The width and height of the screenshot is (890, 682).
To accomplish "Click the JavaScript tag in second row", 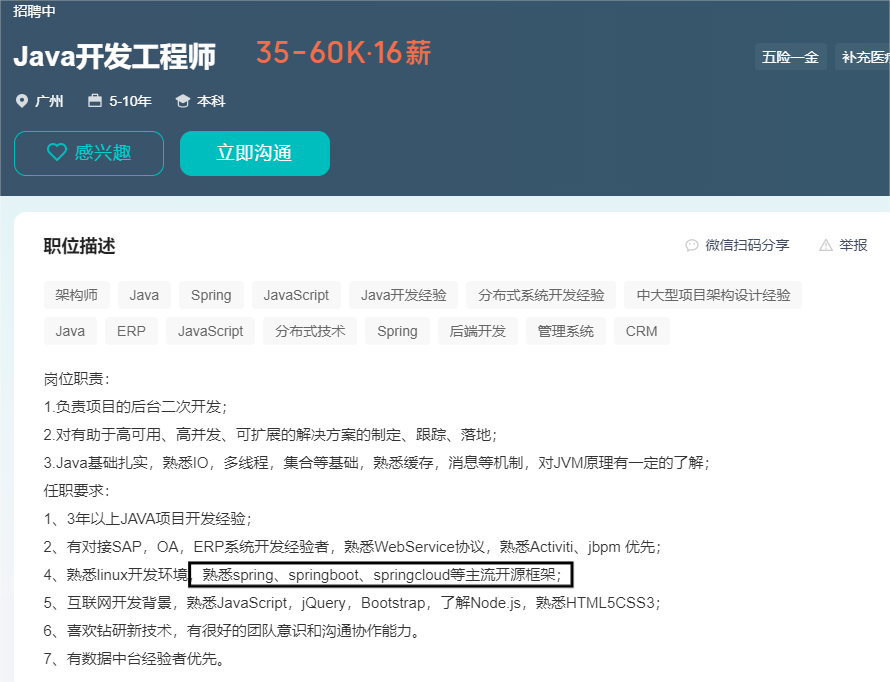I will [x=211, y=331].
